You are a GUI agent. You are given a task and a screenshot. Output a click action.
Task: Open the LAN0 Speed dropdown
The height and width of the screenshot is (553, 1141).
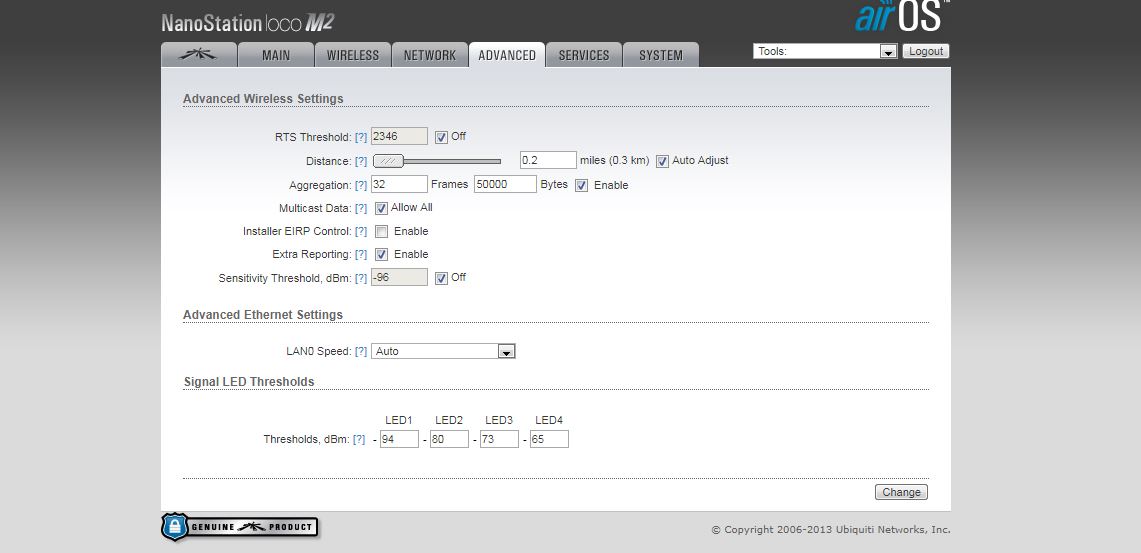point(443,351)
